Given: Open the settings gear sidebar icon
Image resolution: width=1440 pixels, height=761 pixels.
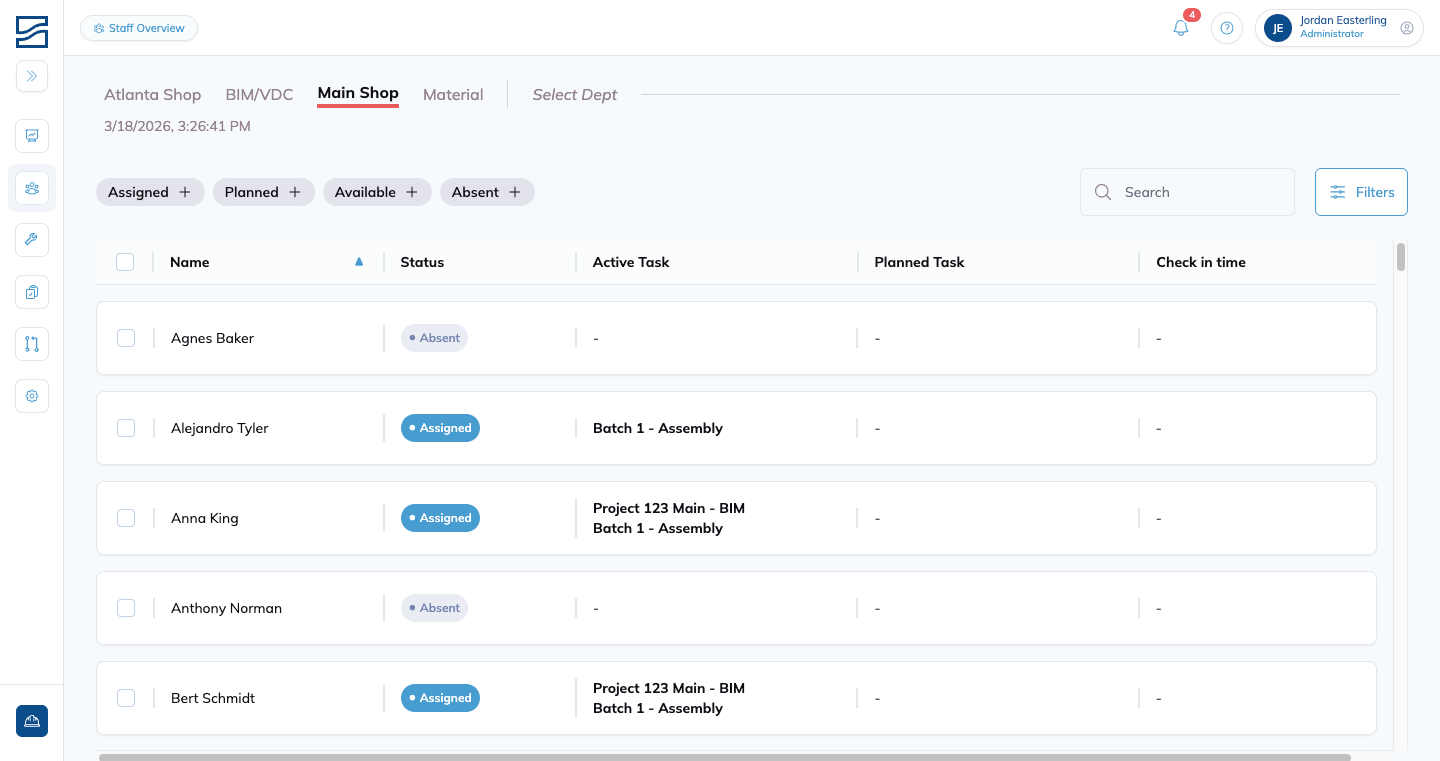Looking at the screenshot, I should coord(32,396).
